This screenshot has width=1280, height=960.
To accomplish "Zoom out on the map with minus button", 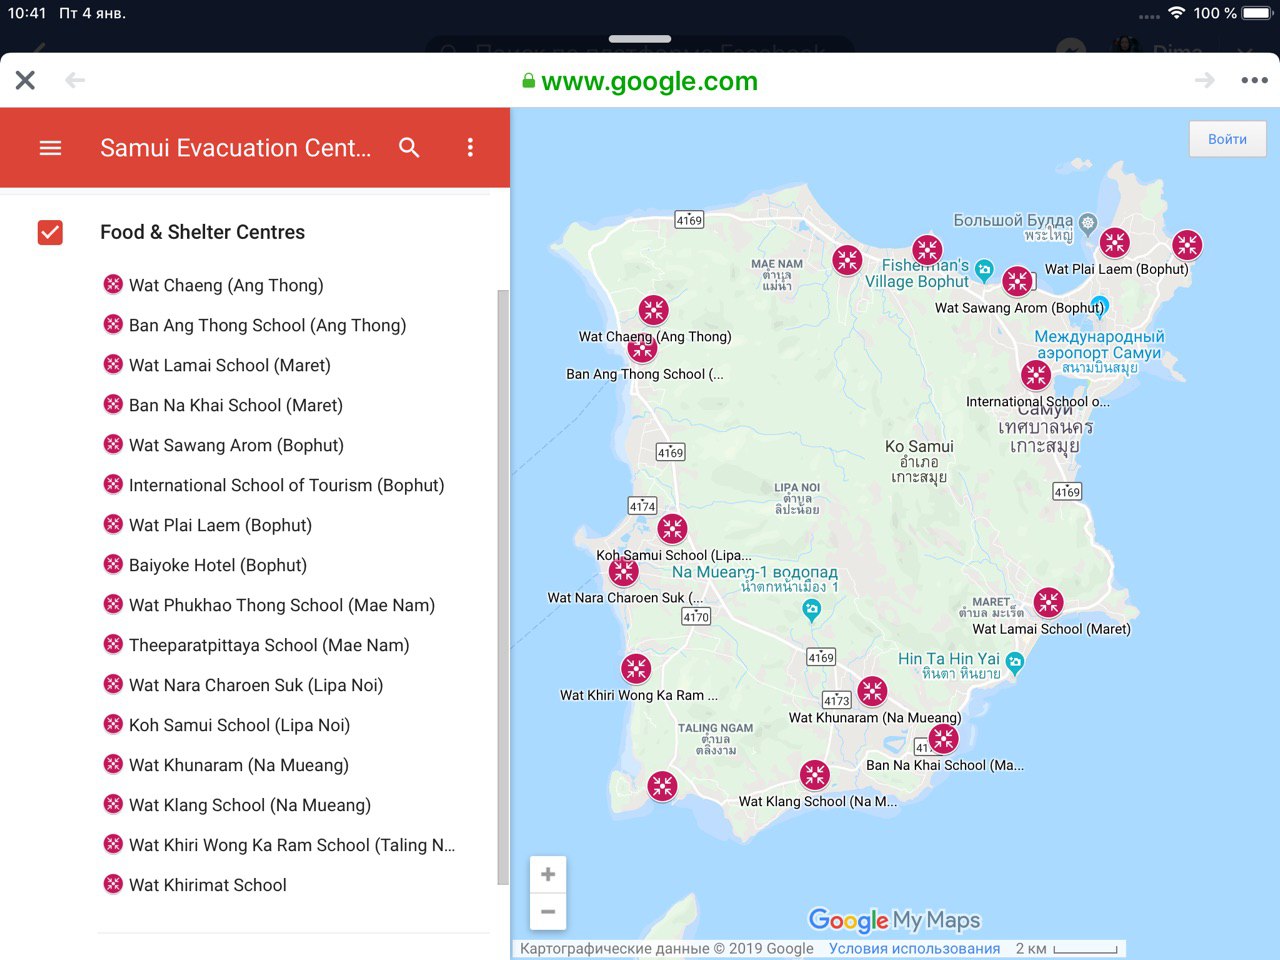I will click(x=548, y=911).
